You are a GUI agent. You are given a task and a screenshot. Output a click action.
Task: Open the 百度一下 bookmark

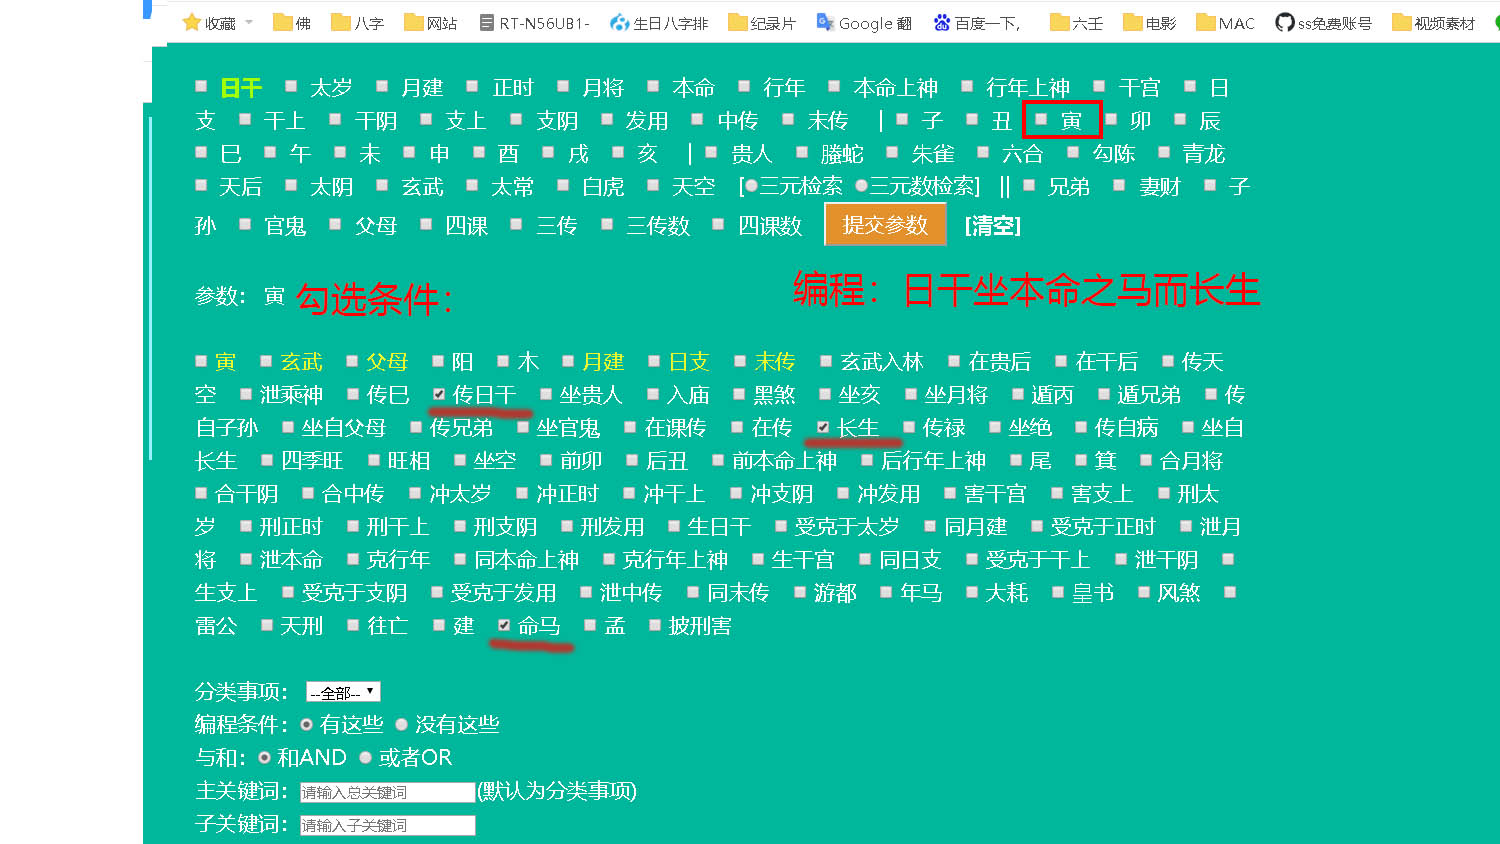(976, 22)
